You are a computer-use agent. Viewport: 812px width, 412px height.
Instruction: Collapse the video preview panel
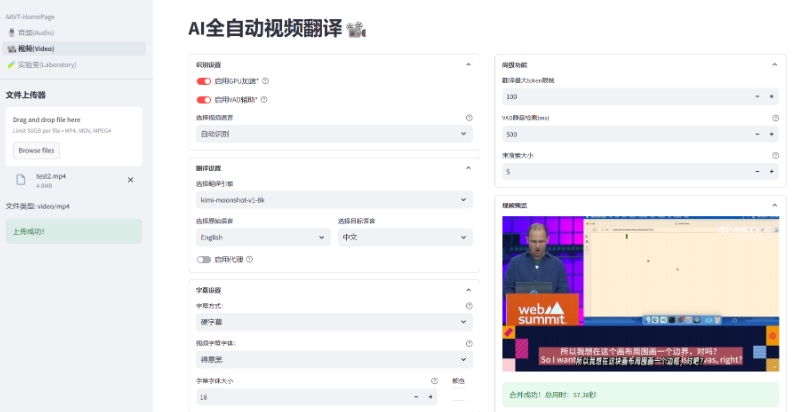[x=774, y=205]
